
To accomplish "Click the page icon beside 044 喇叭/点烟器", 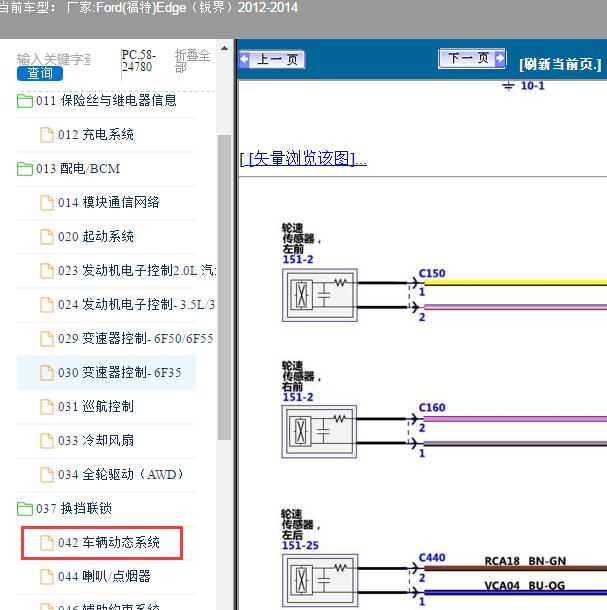I will point(47,577).
